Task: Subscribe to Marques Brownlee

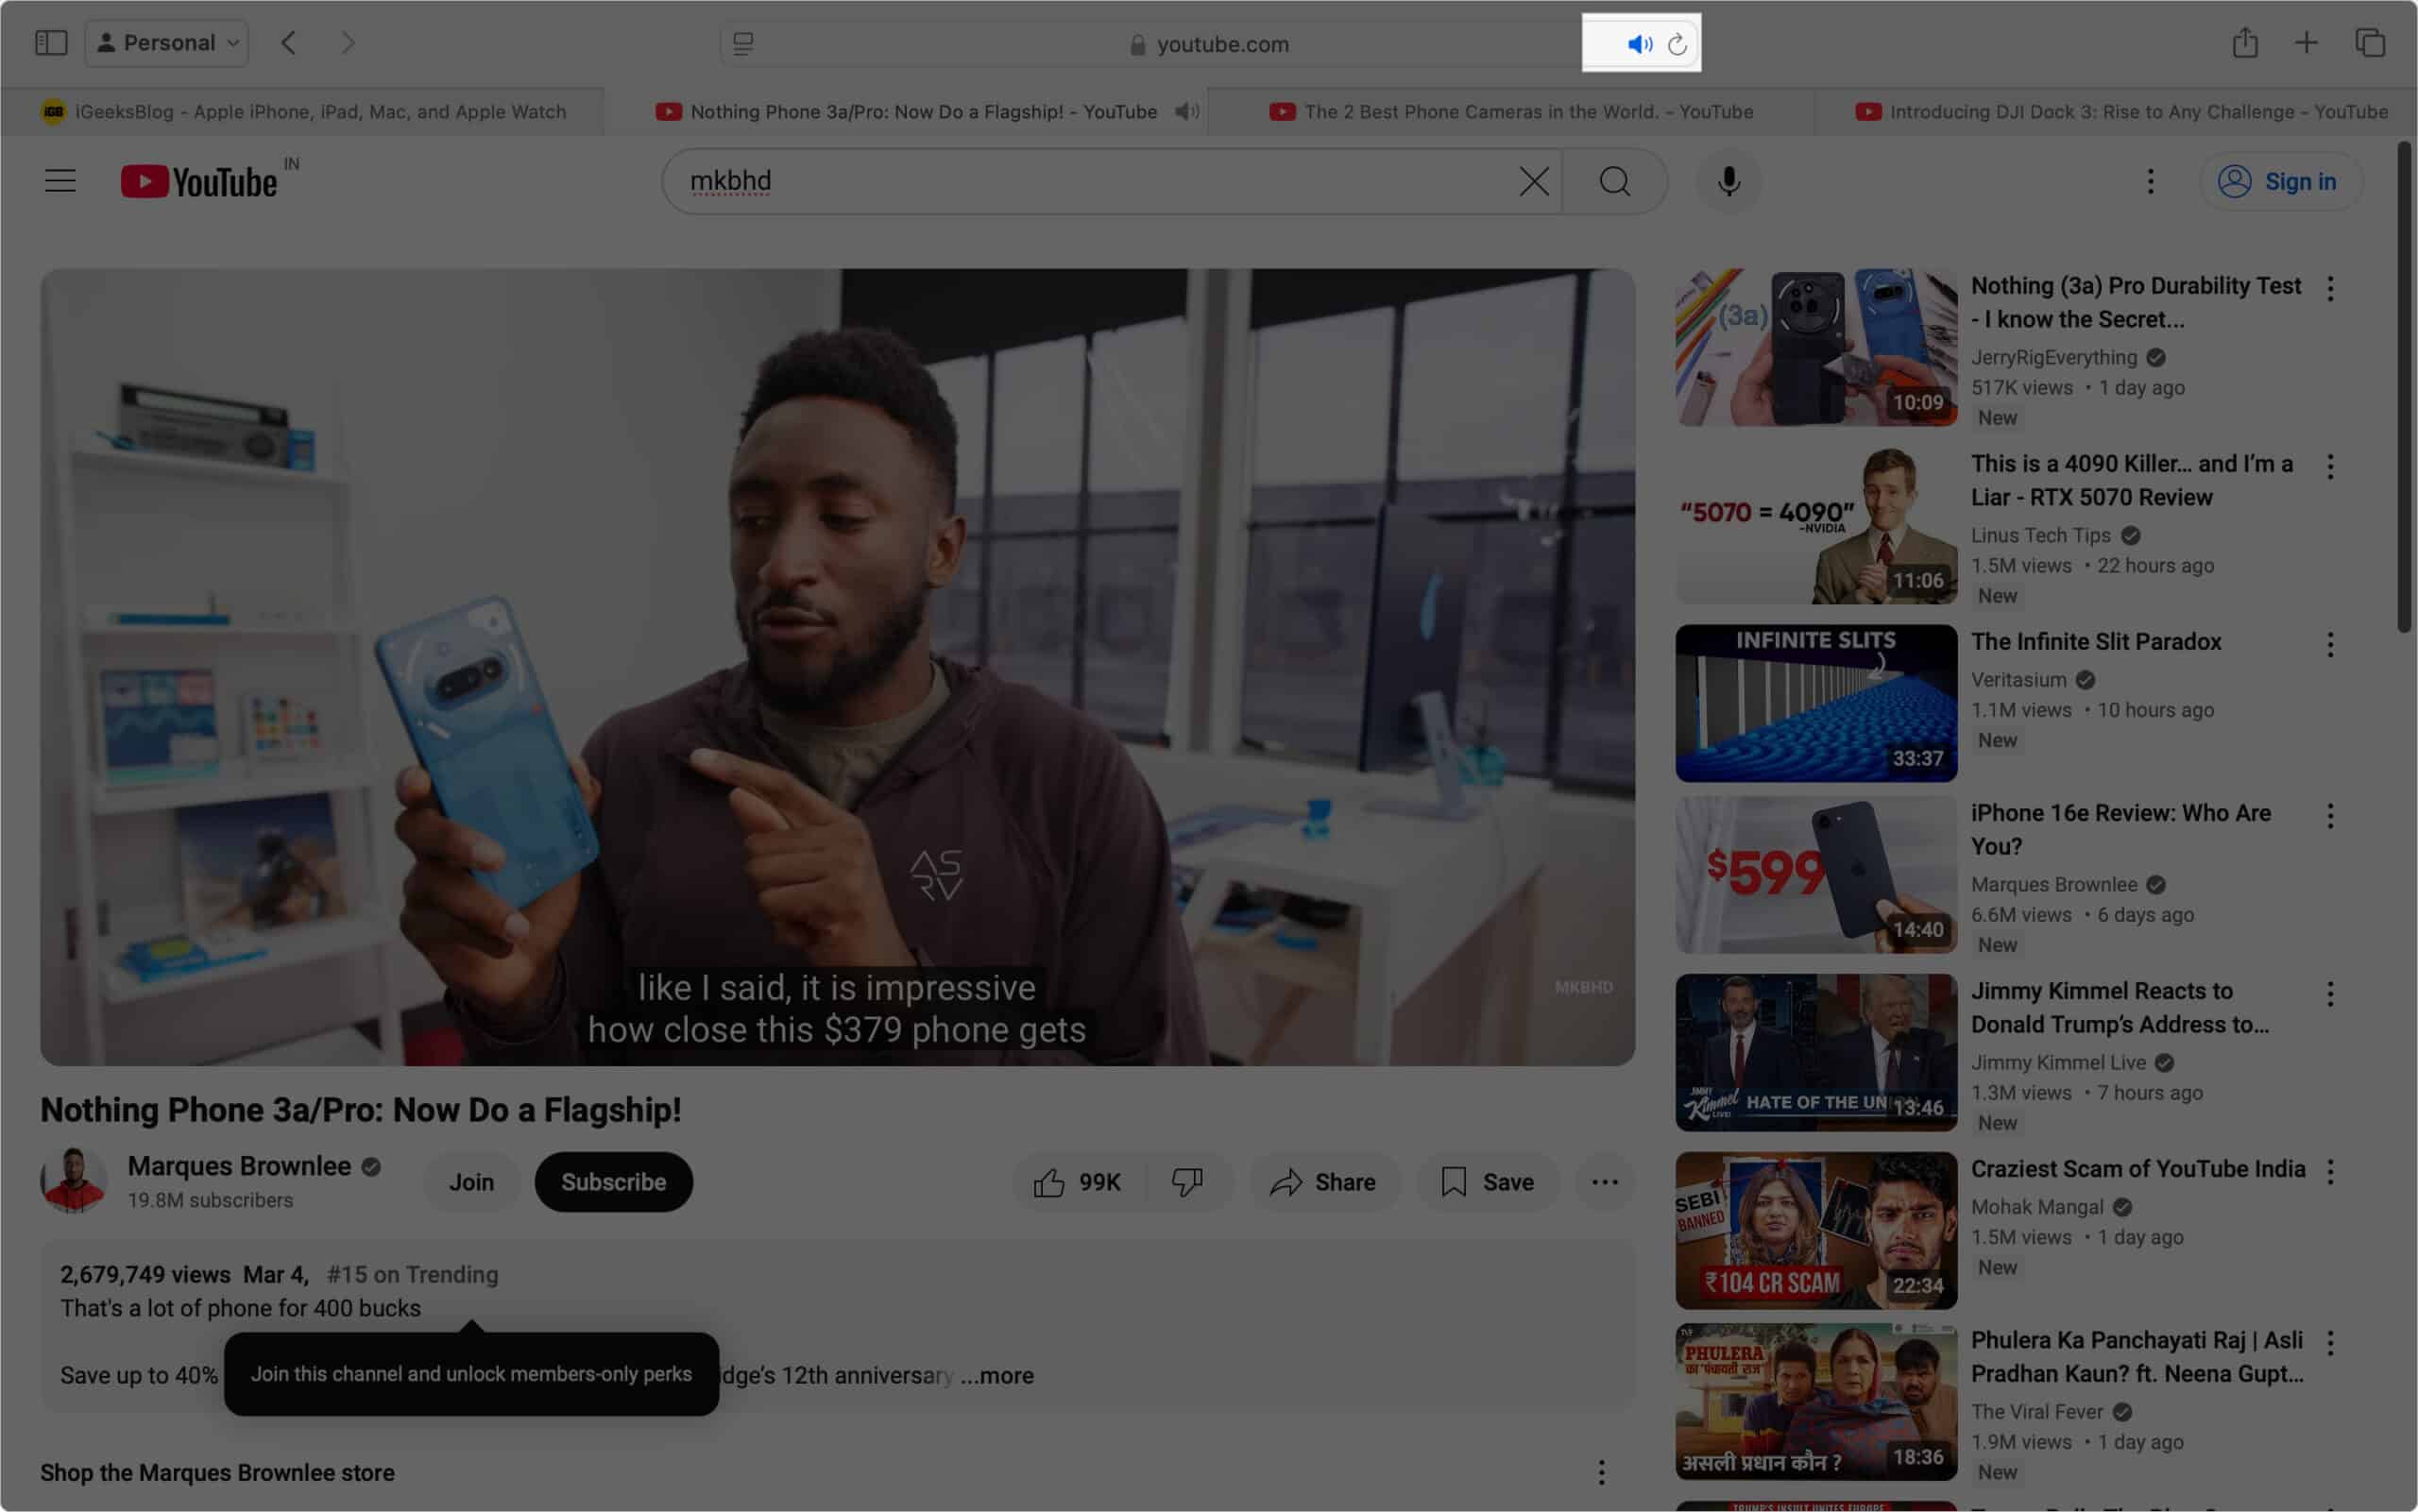Action: (x=613, y=1182)
